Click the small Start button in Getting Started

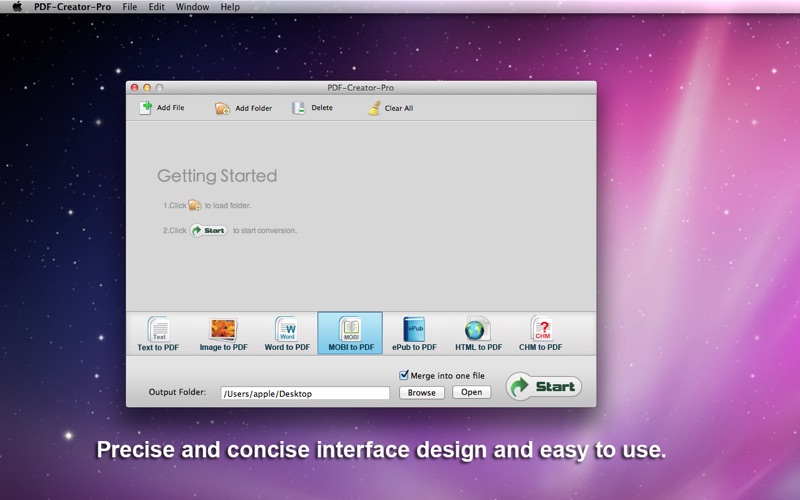pyautogui.click(x=209, y=231)
